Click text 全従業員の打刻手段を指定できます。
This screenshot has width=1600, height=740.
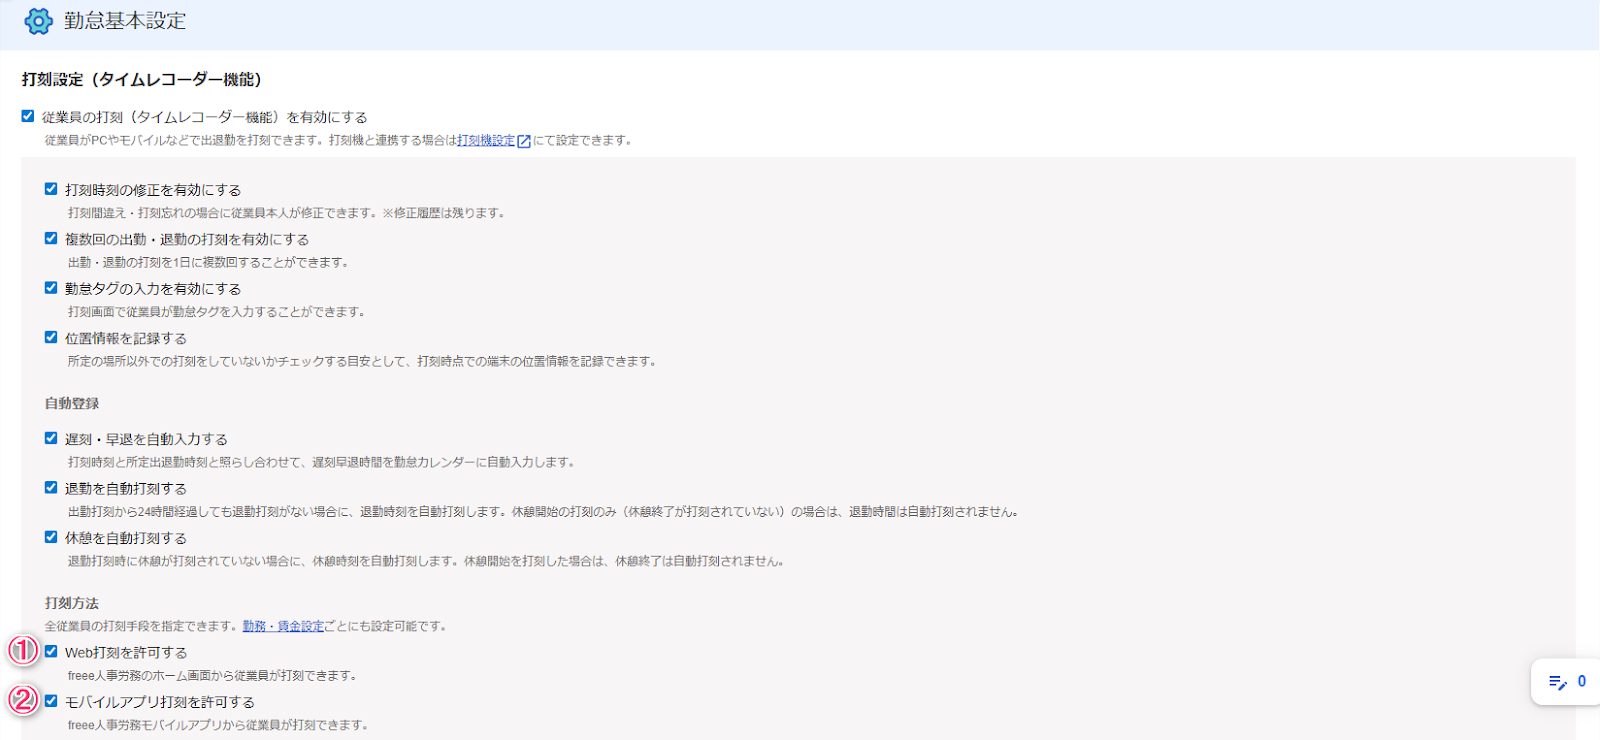click(142, 627)
